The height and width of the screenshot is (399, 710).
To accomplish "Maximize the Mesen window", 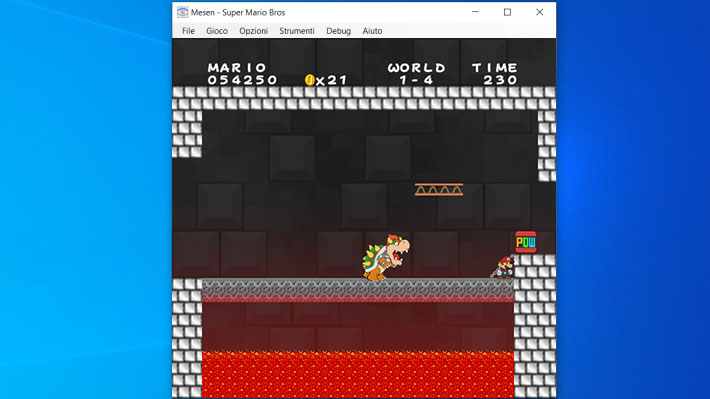I will point(507,12).
